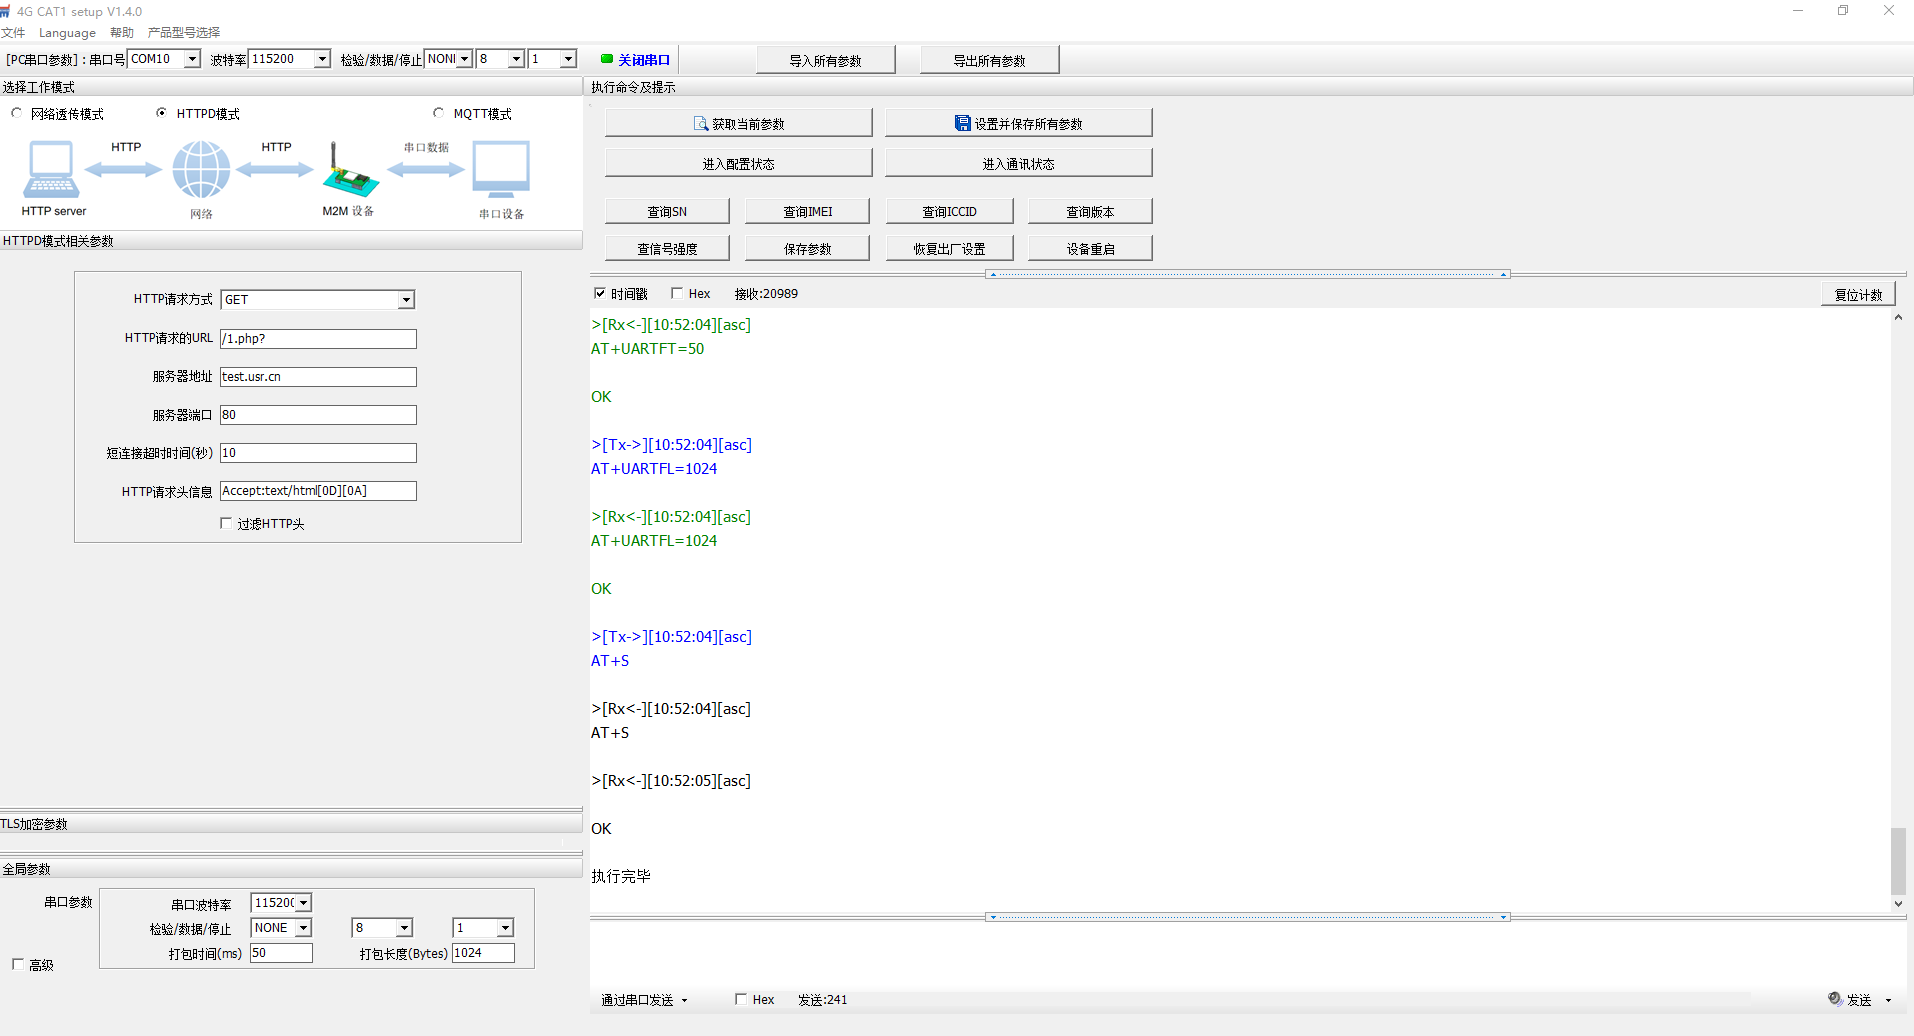Click the HTTP server computer icon
1914x1036 pixels.
point(51,170)
